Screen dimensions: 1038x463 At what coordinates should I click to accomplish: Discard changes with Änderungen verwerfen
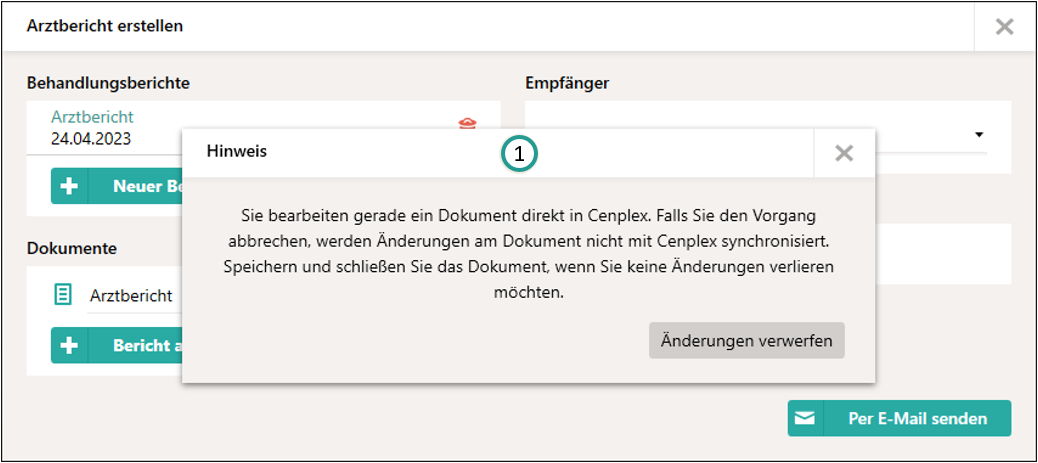pyautogui.click(x=747, y=340)
